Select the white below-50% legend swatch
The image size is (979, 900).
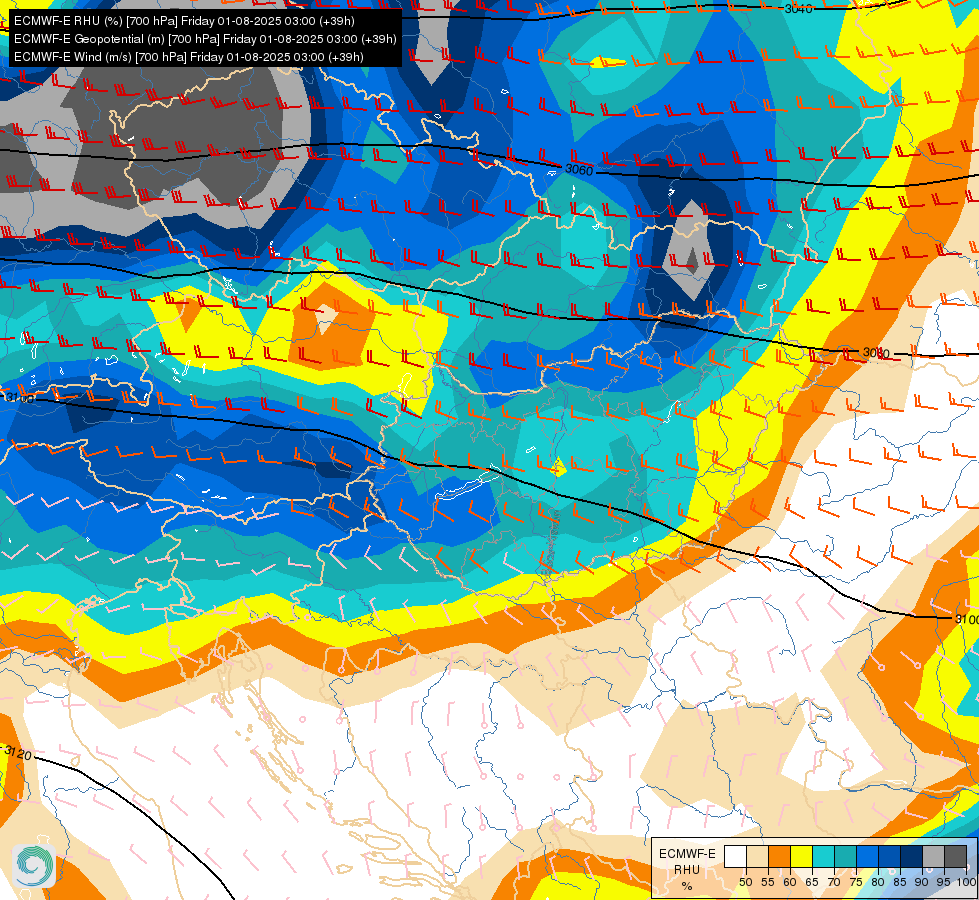click(735, 856)
